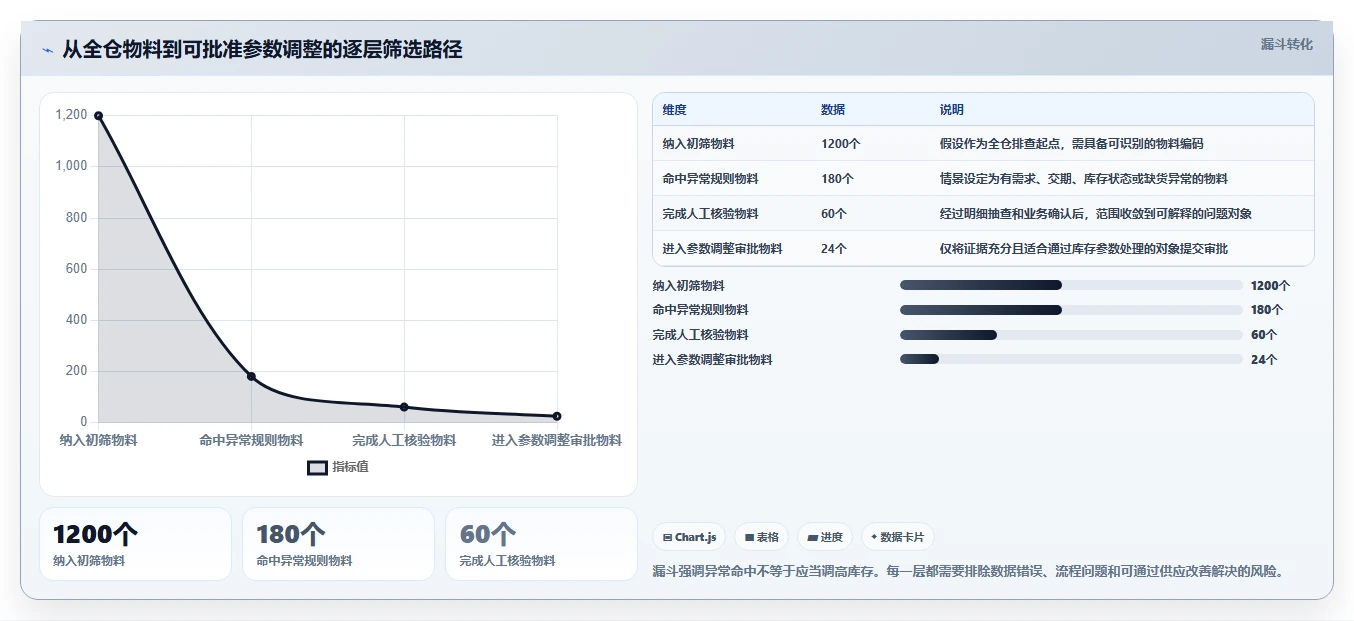Click the footer note starting 漏斗强调异常命中
Screen dimensions: 1354x621
(968, 572)
